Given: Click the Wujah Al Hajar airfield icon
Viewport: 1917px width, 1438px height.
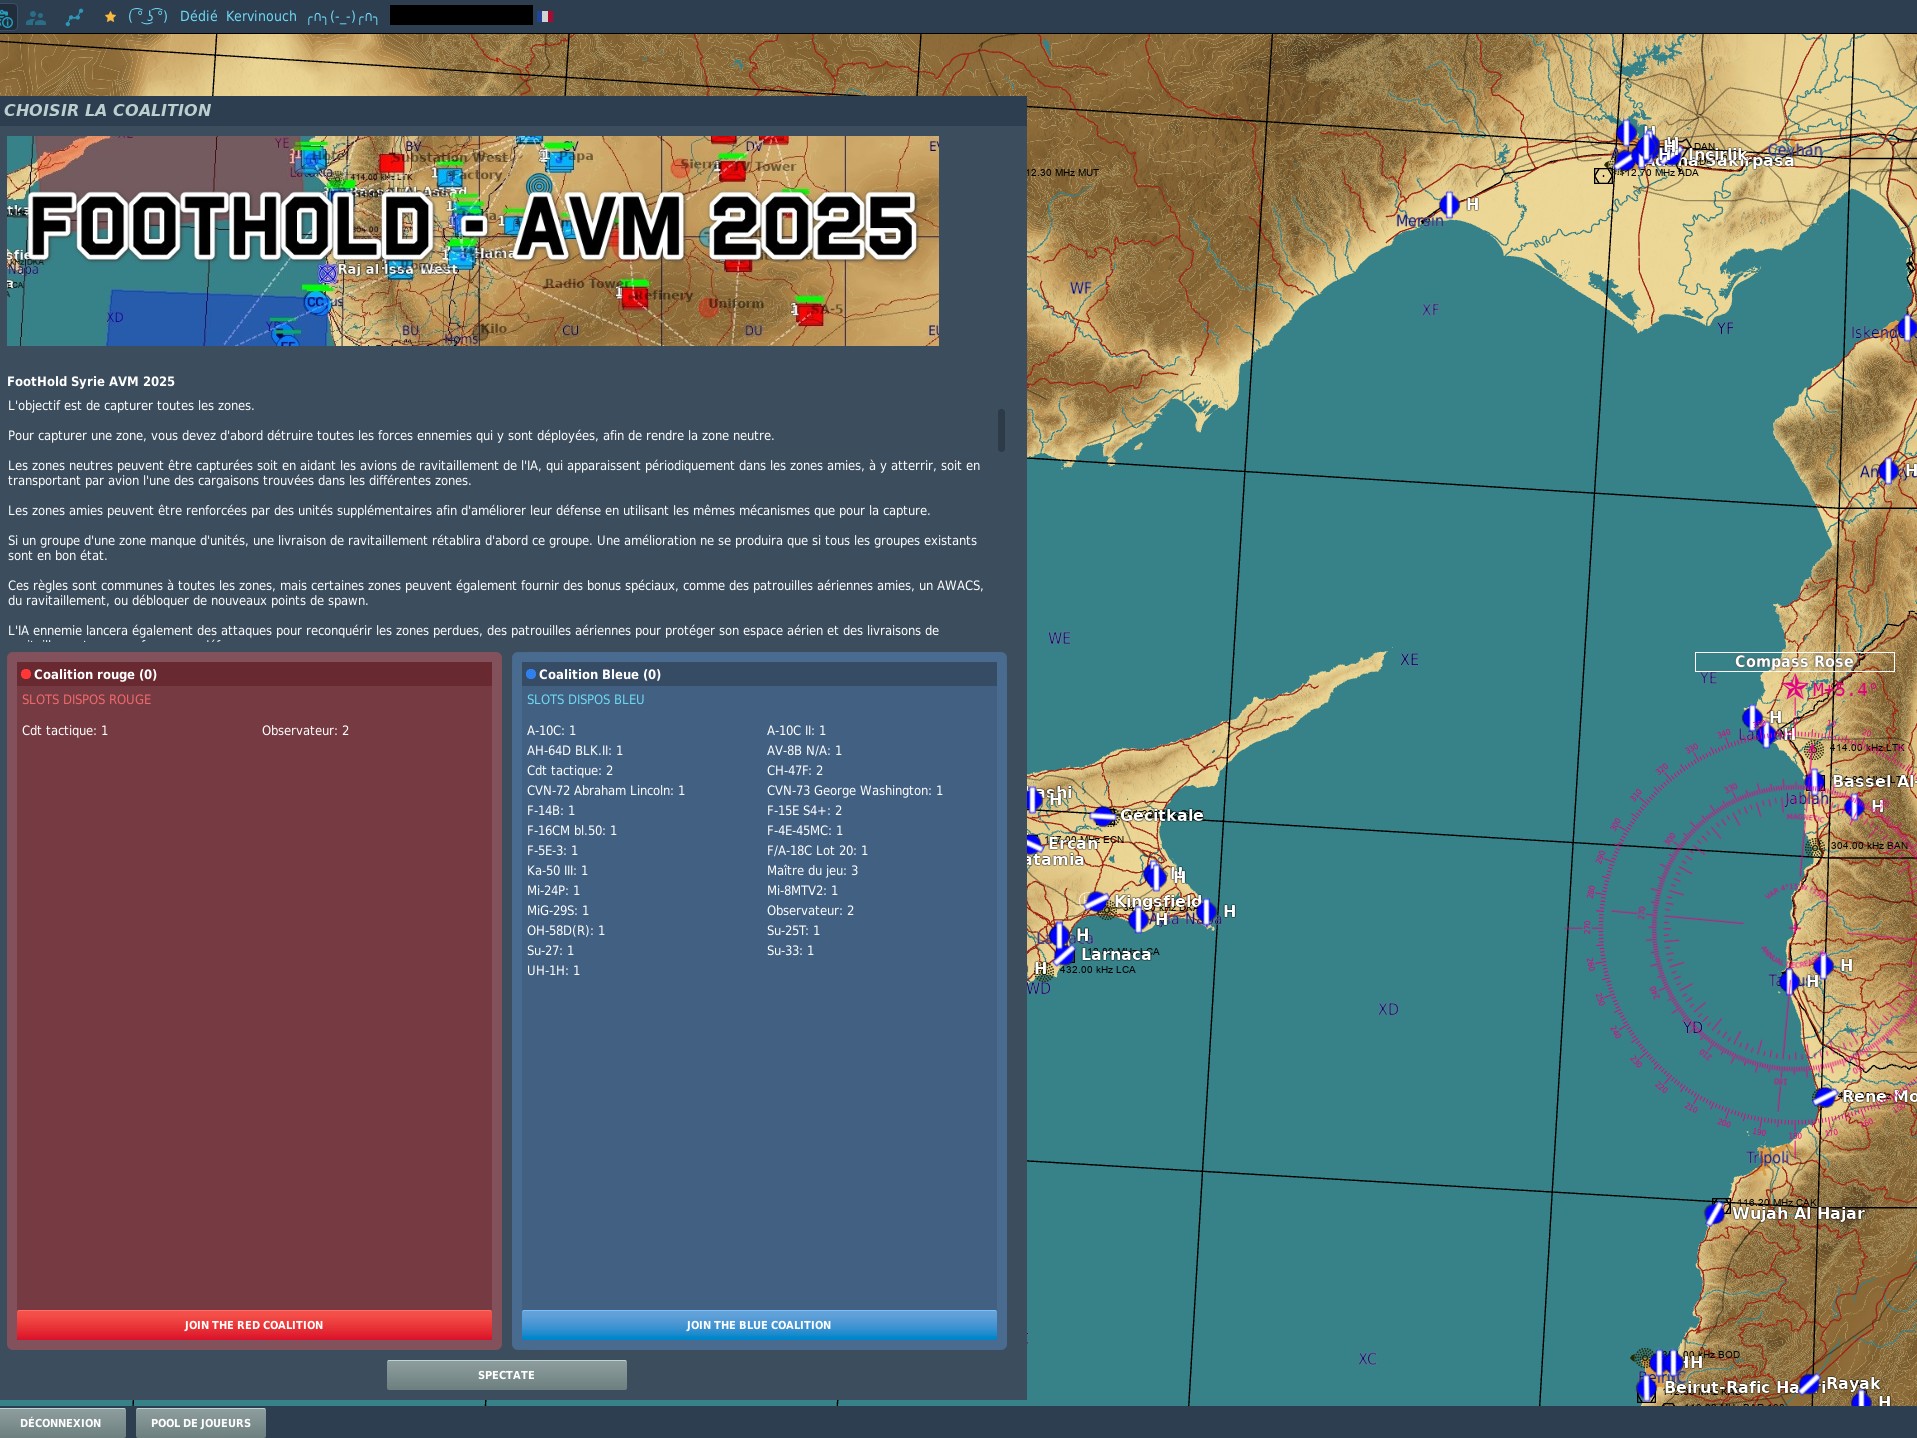Looking at the screenshot, I should click(x=1715, y=1213).
